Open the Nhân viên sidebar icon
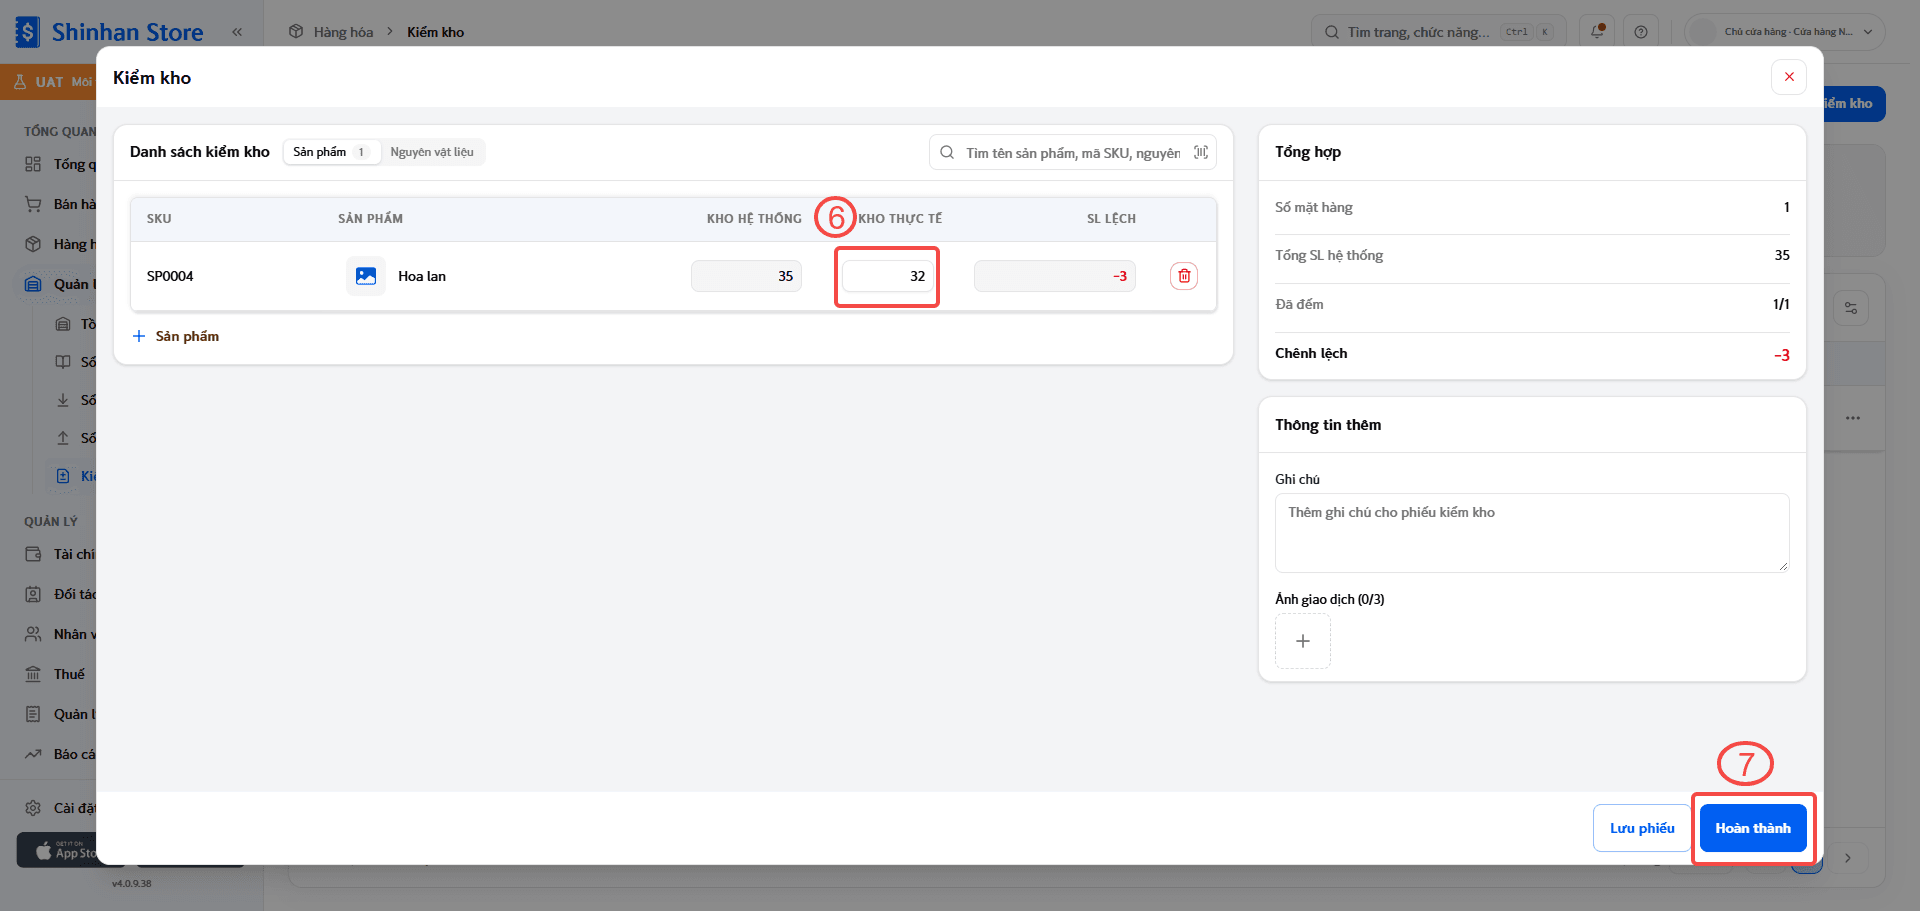 pyautogui.click(x=33, y=634)
